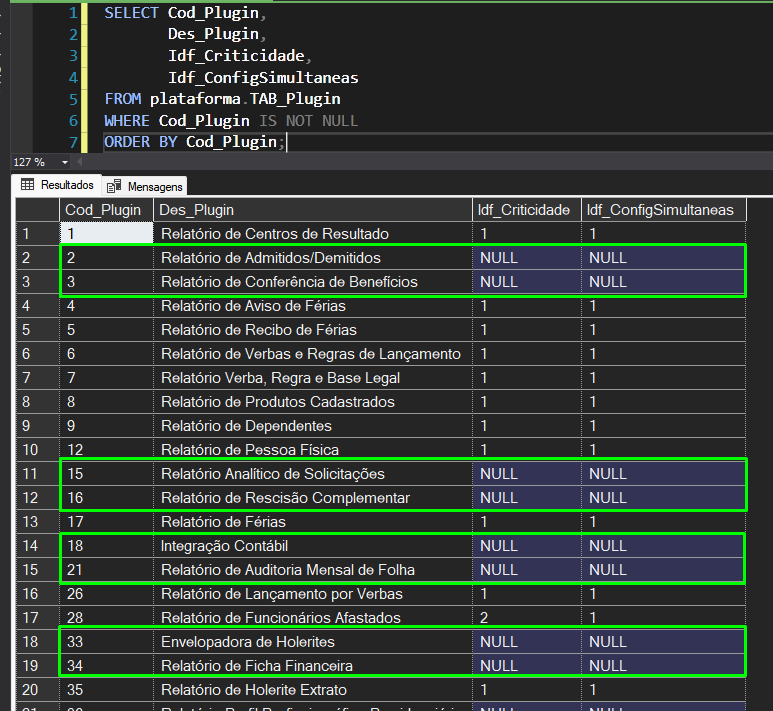Click cell Relatório de Verbas e Regras de Lançamento
Image resolution: width=773 pixels, height=711 pixels.
(313, 354)
